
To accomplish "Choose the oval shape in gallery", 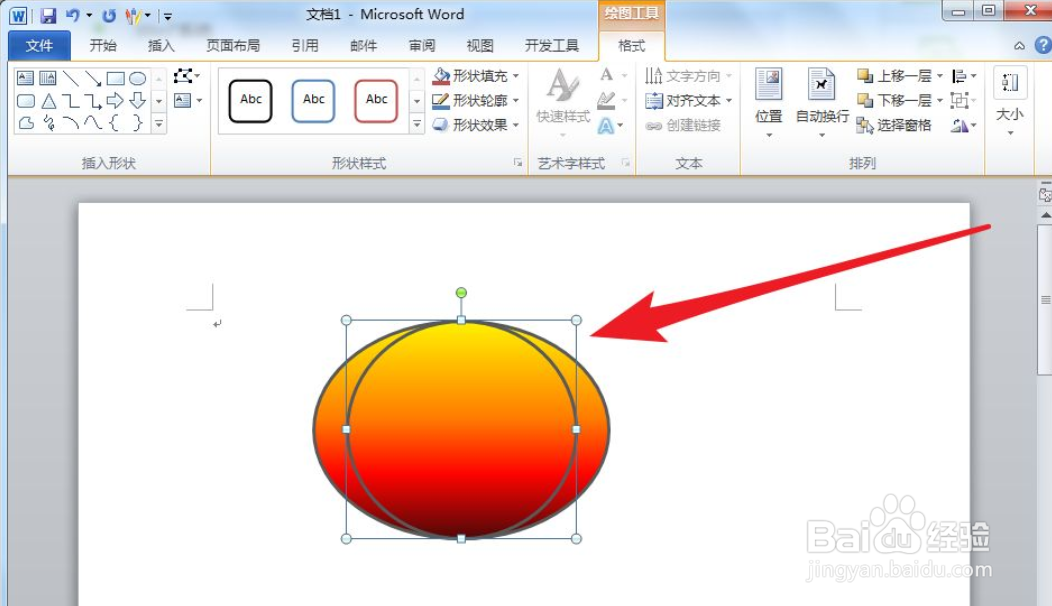I will [138, 79].
